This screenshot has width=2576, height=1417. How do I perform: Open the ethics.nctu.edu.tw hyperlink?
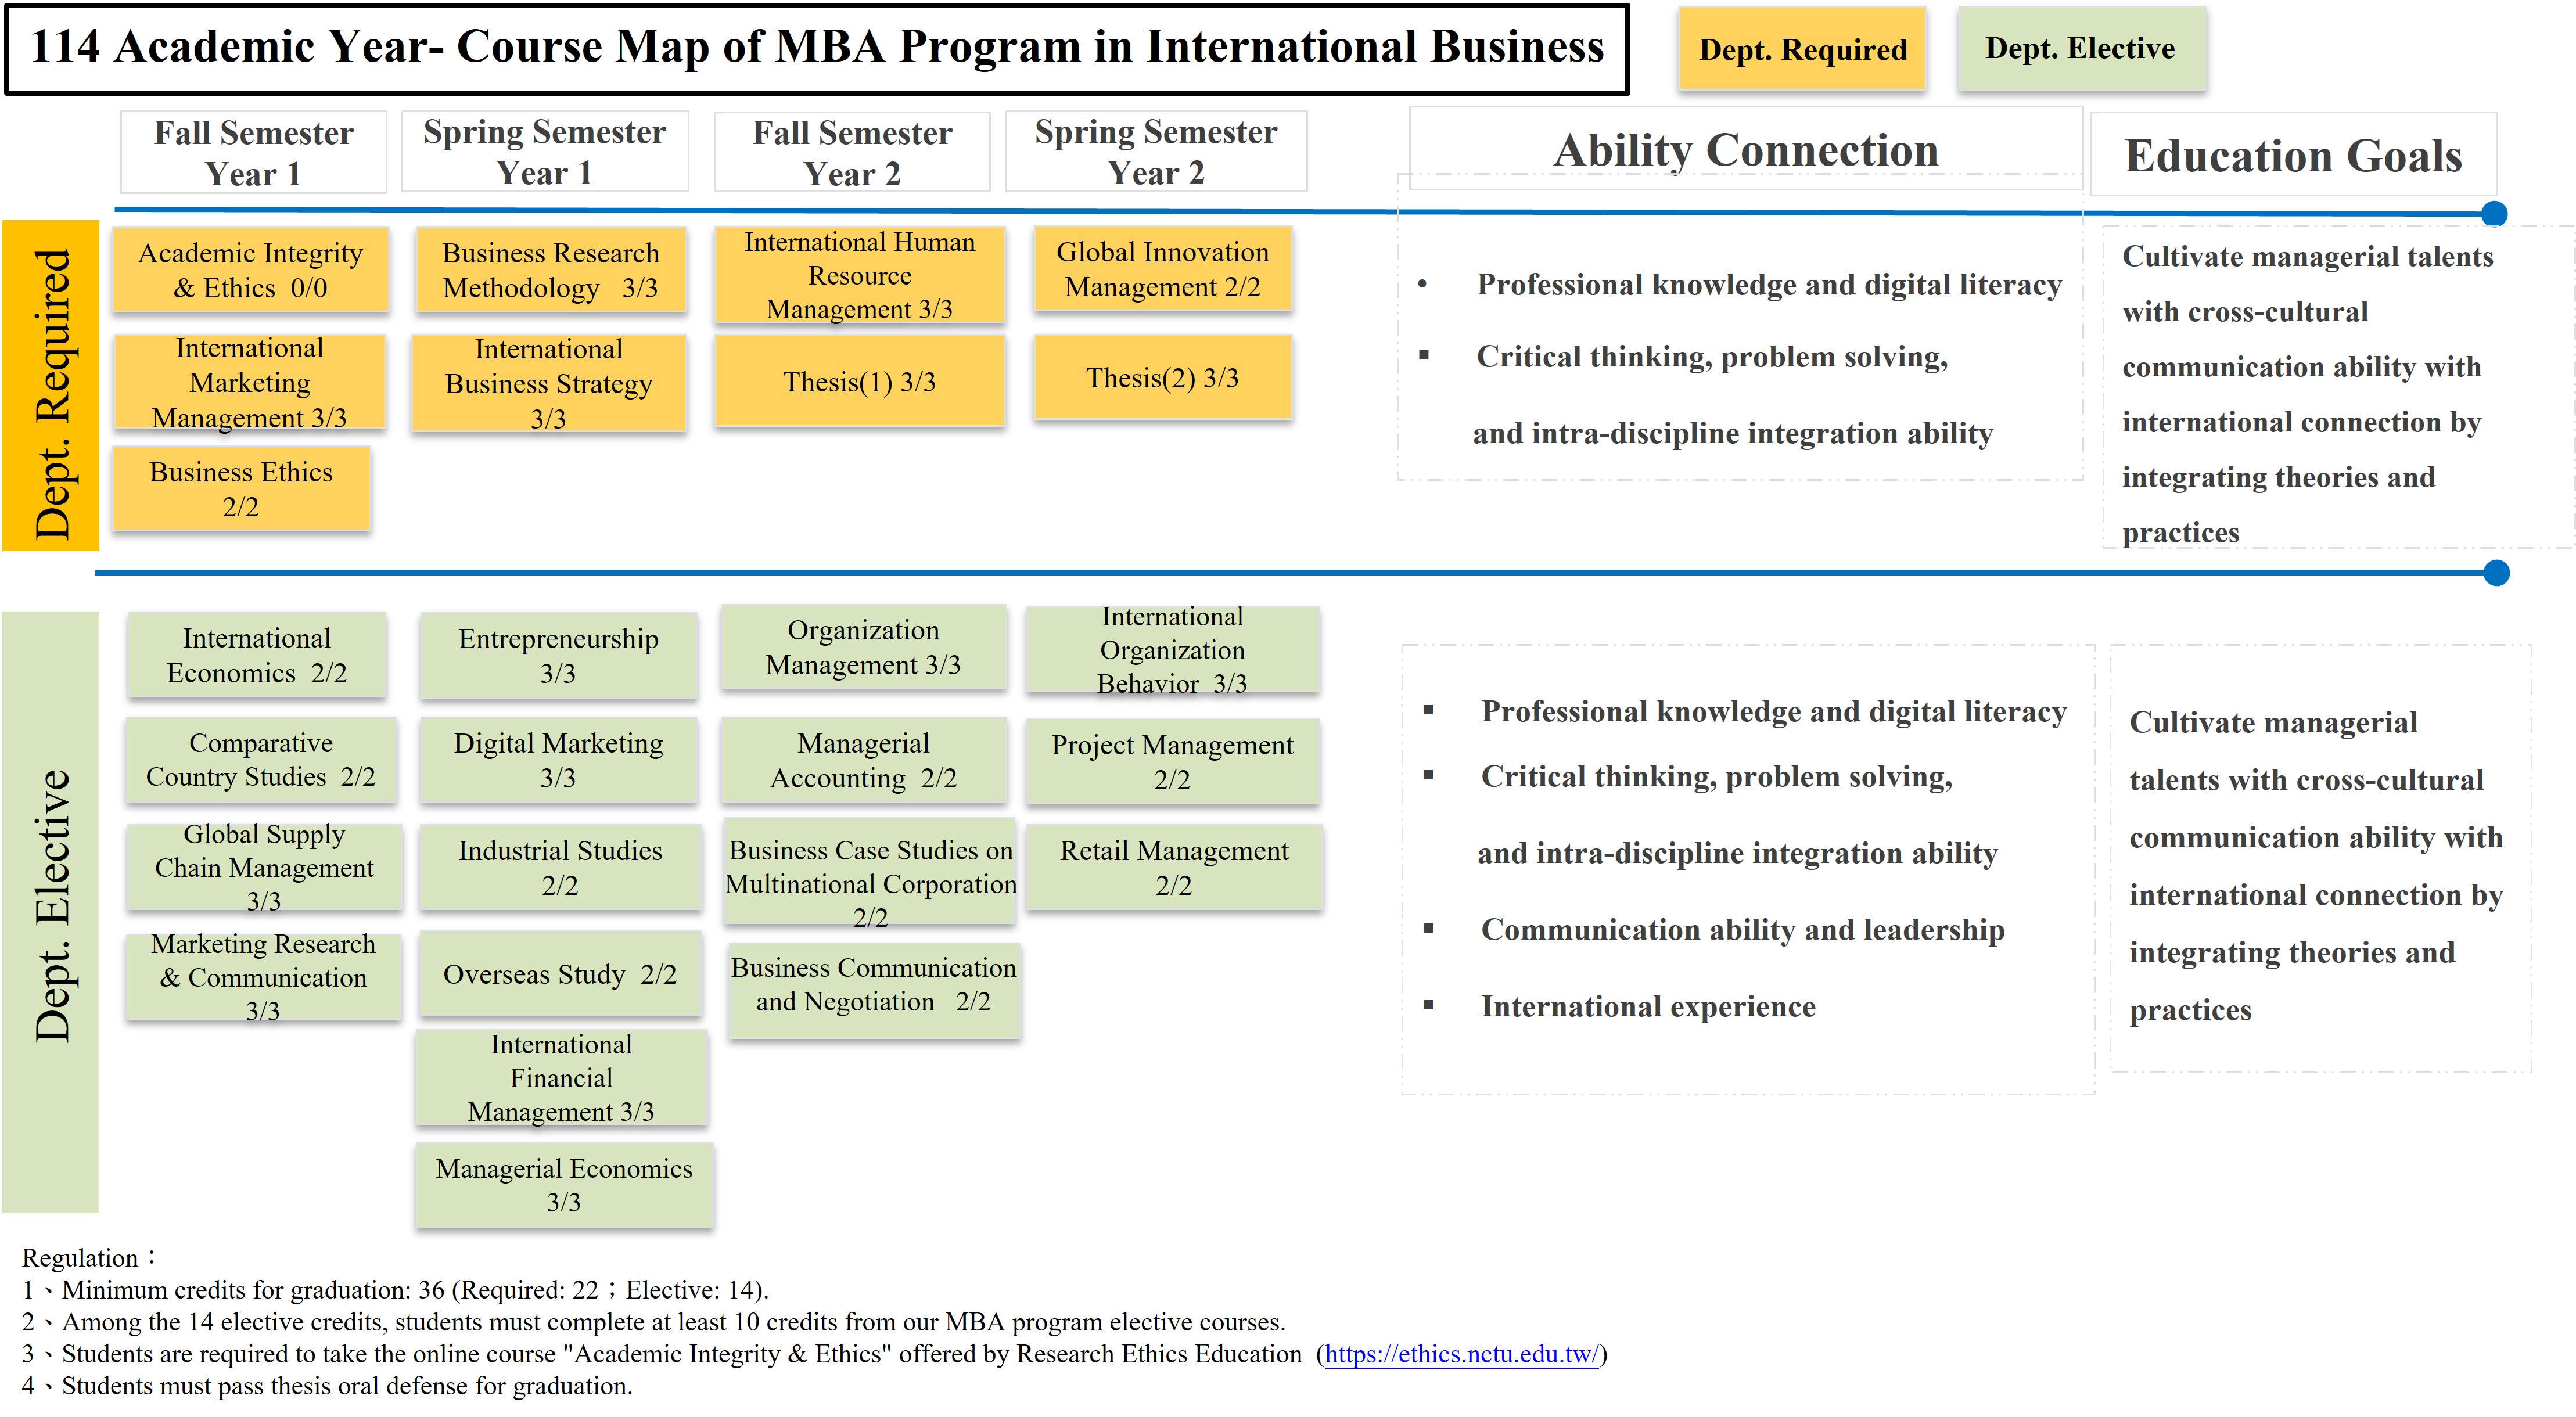pyautogui.click(x=1461, y=1354)
